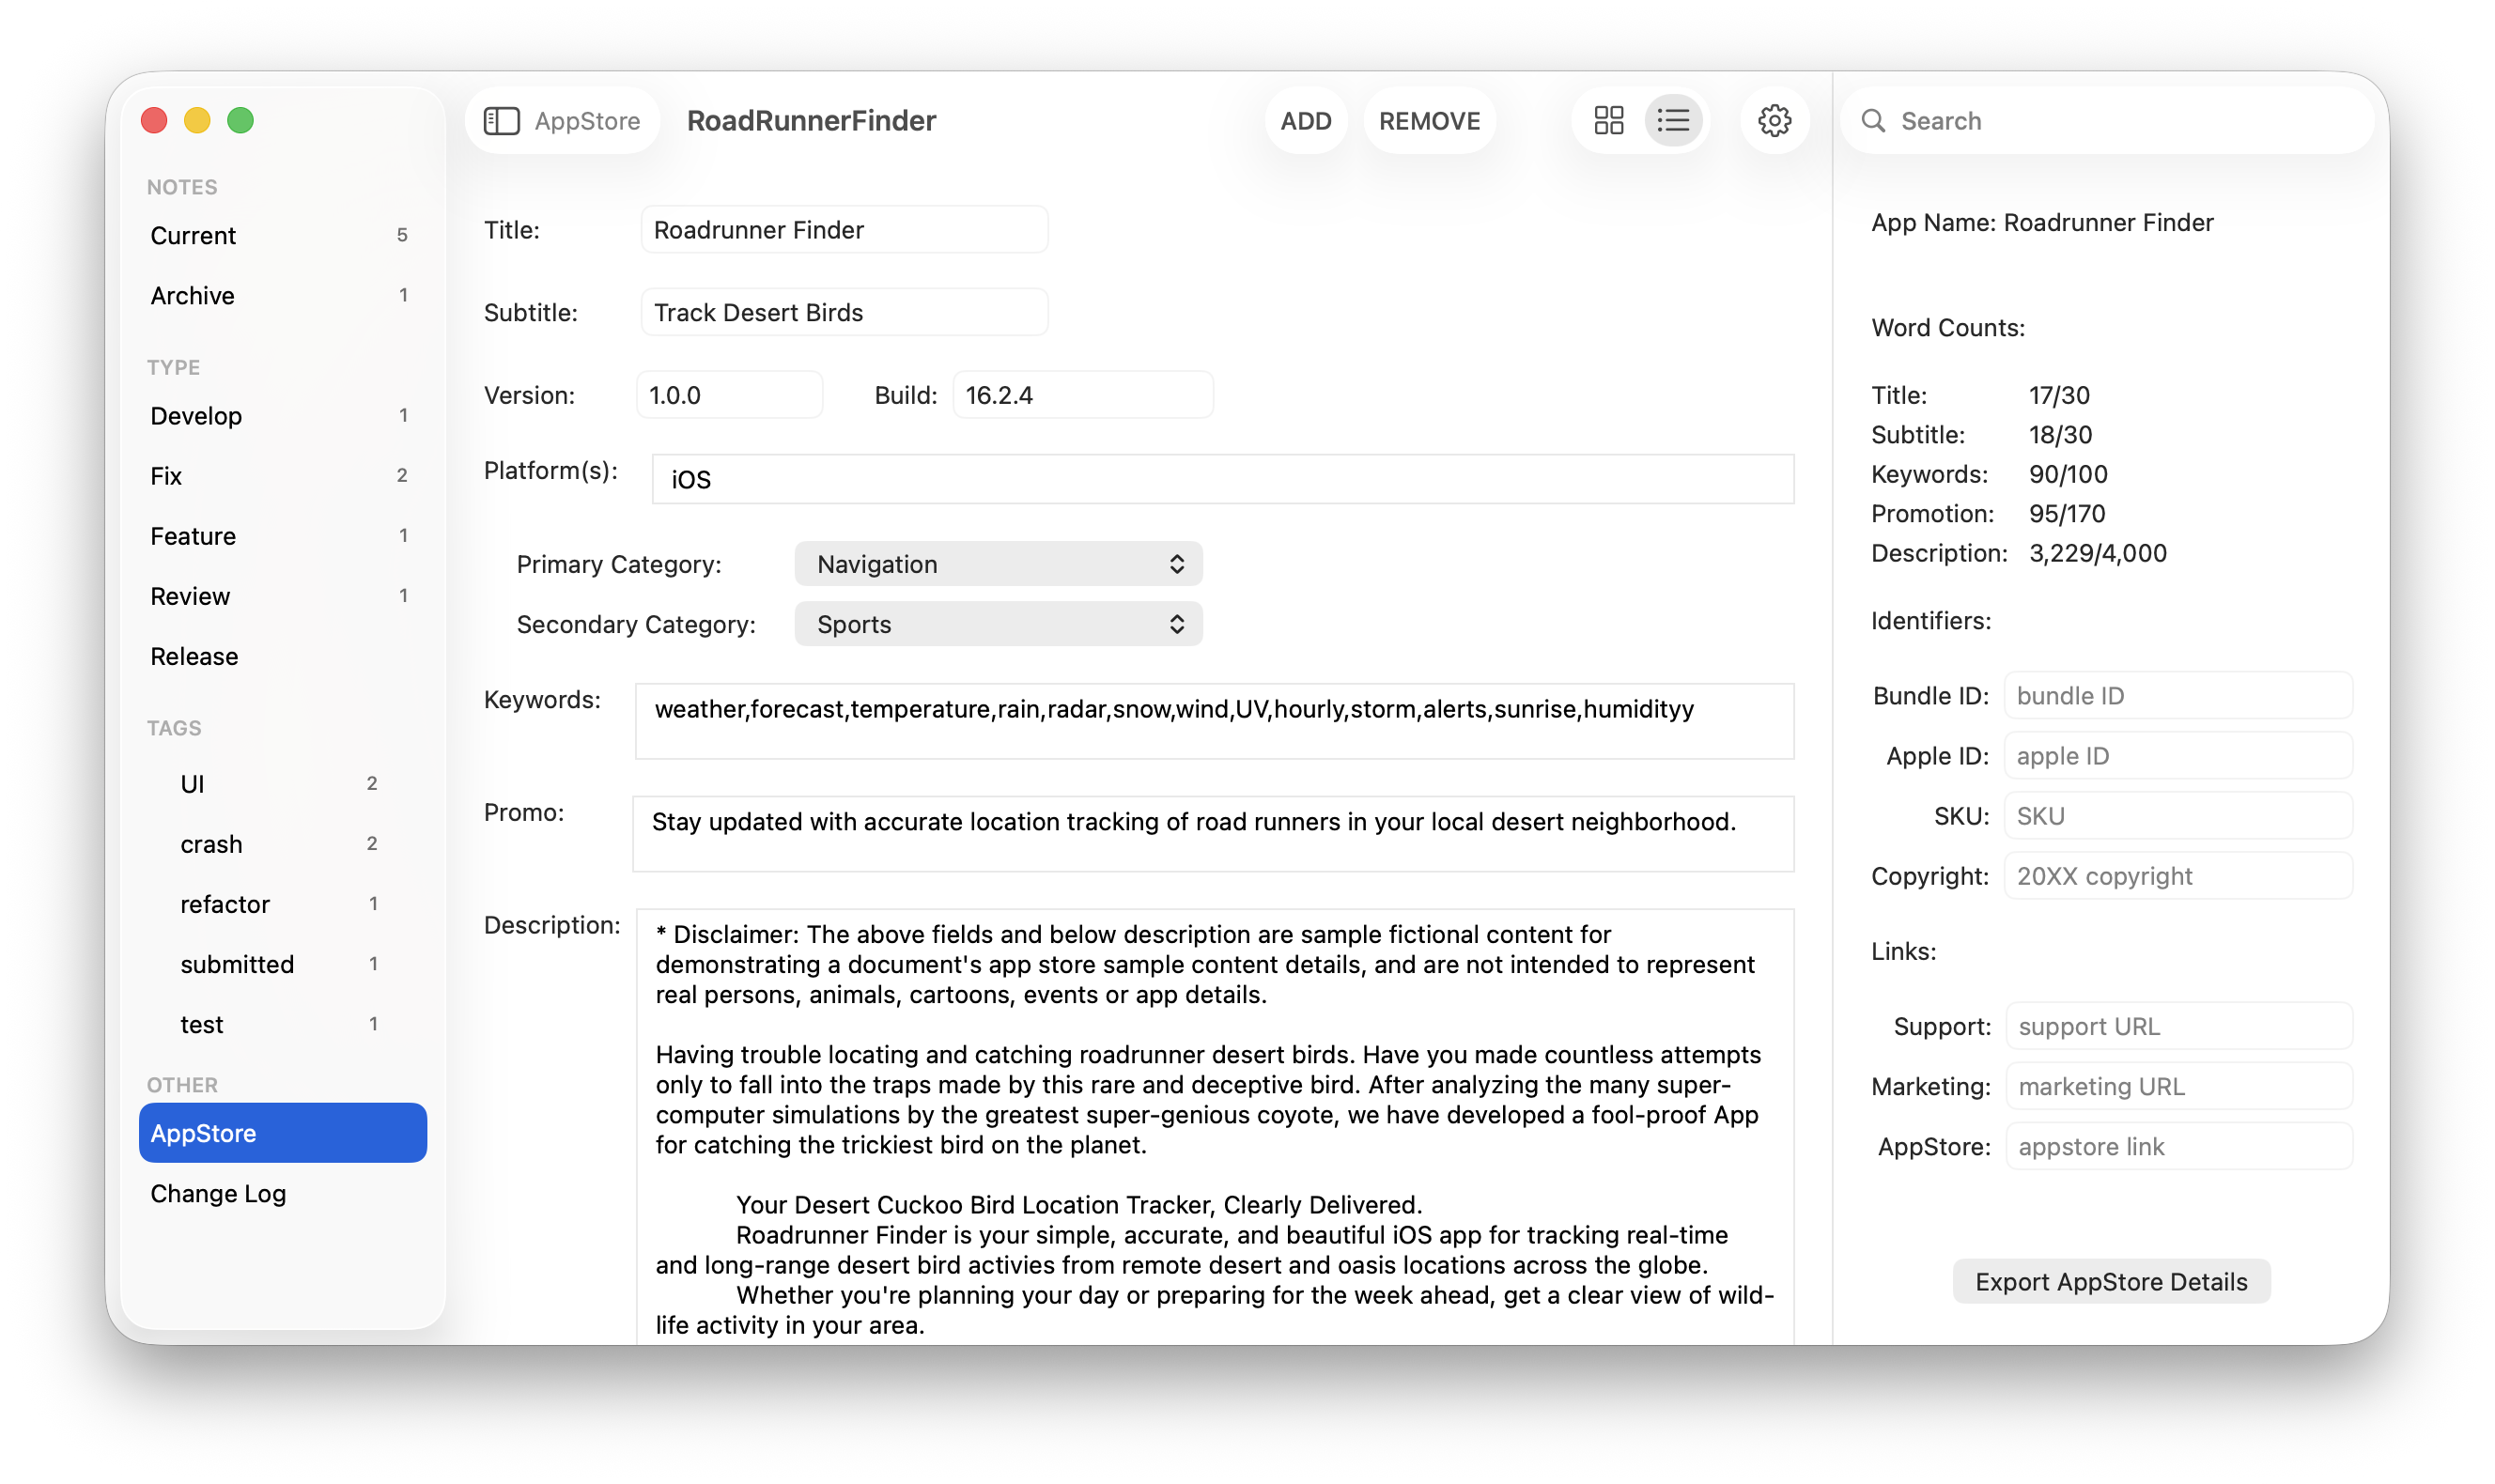Select the AppStore item under OTHER
The image size is (2495, 1484).
pyautogui.click(x=282, y=1132)
